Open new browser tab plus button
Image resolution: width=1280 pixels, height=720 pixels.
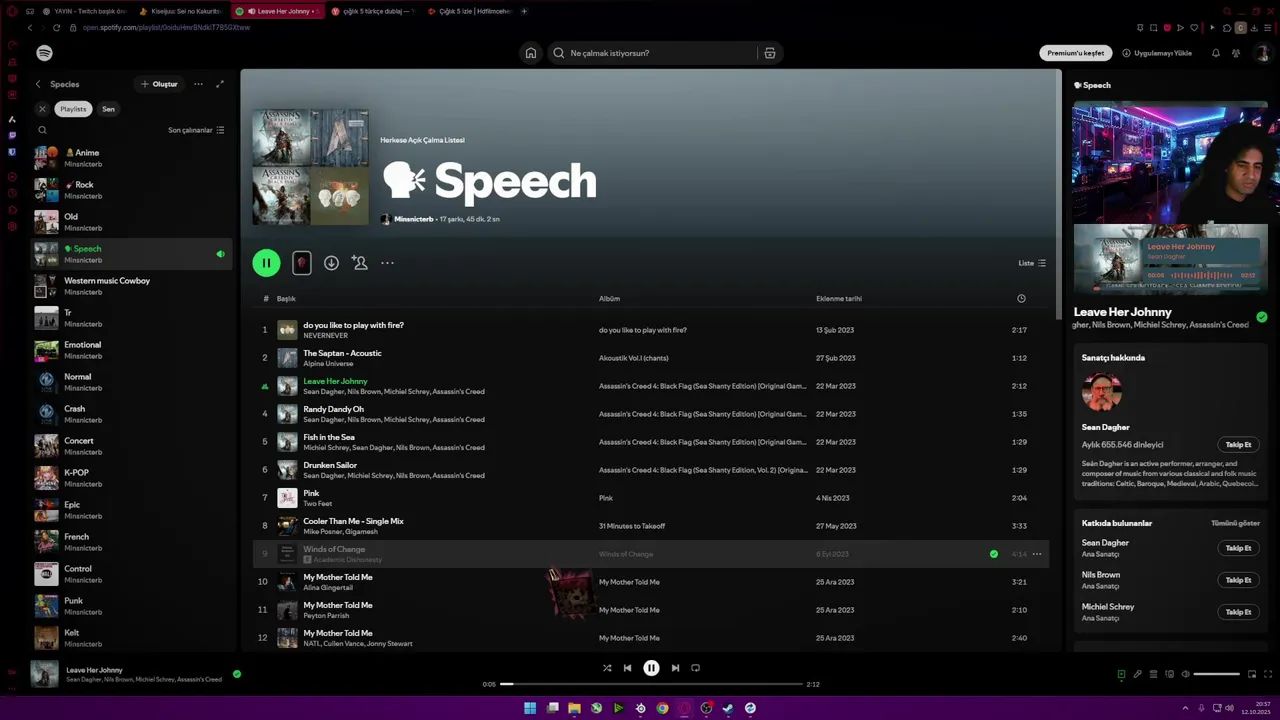524,11
